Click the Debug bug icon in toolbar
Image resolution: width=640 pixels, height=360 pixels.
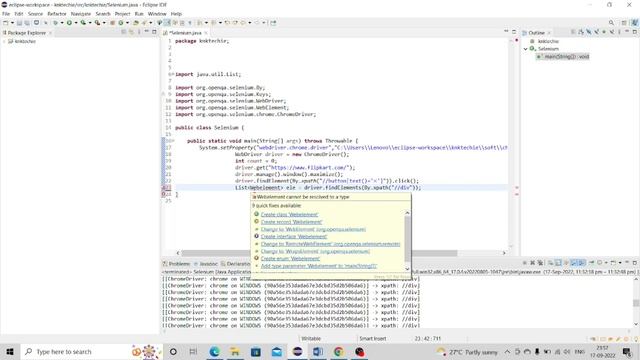56,23
